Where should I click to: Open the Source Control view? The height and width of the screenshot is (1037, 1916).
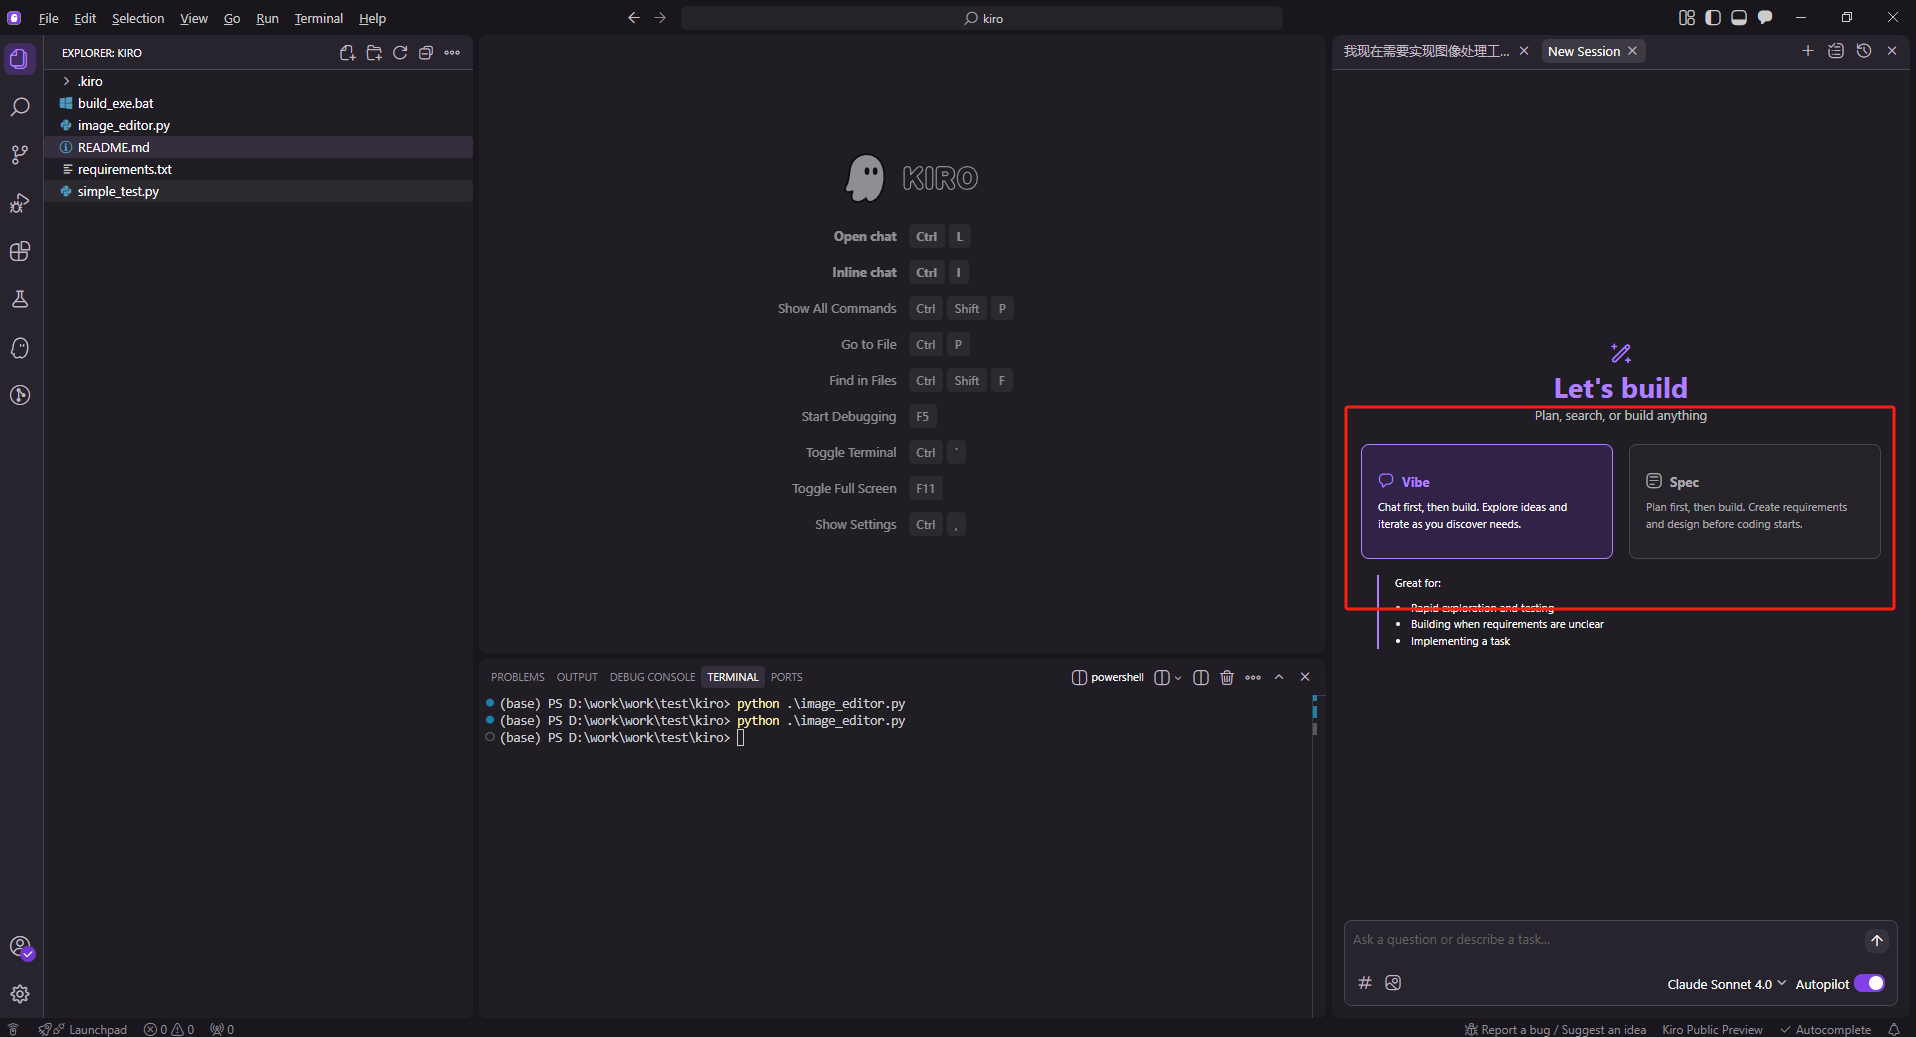(20, 155)
